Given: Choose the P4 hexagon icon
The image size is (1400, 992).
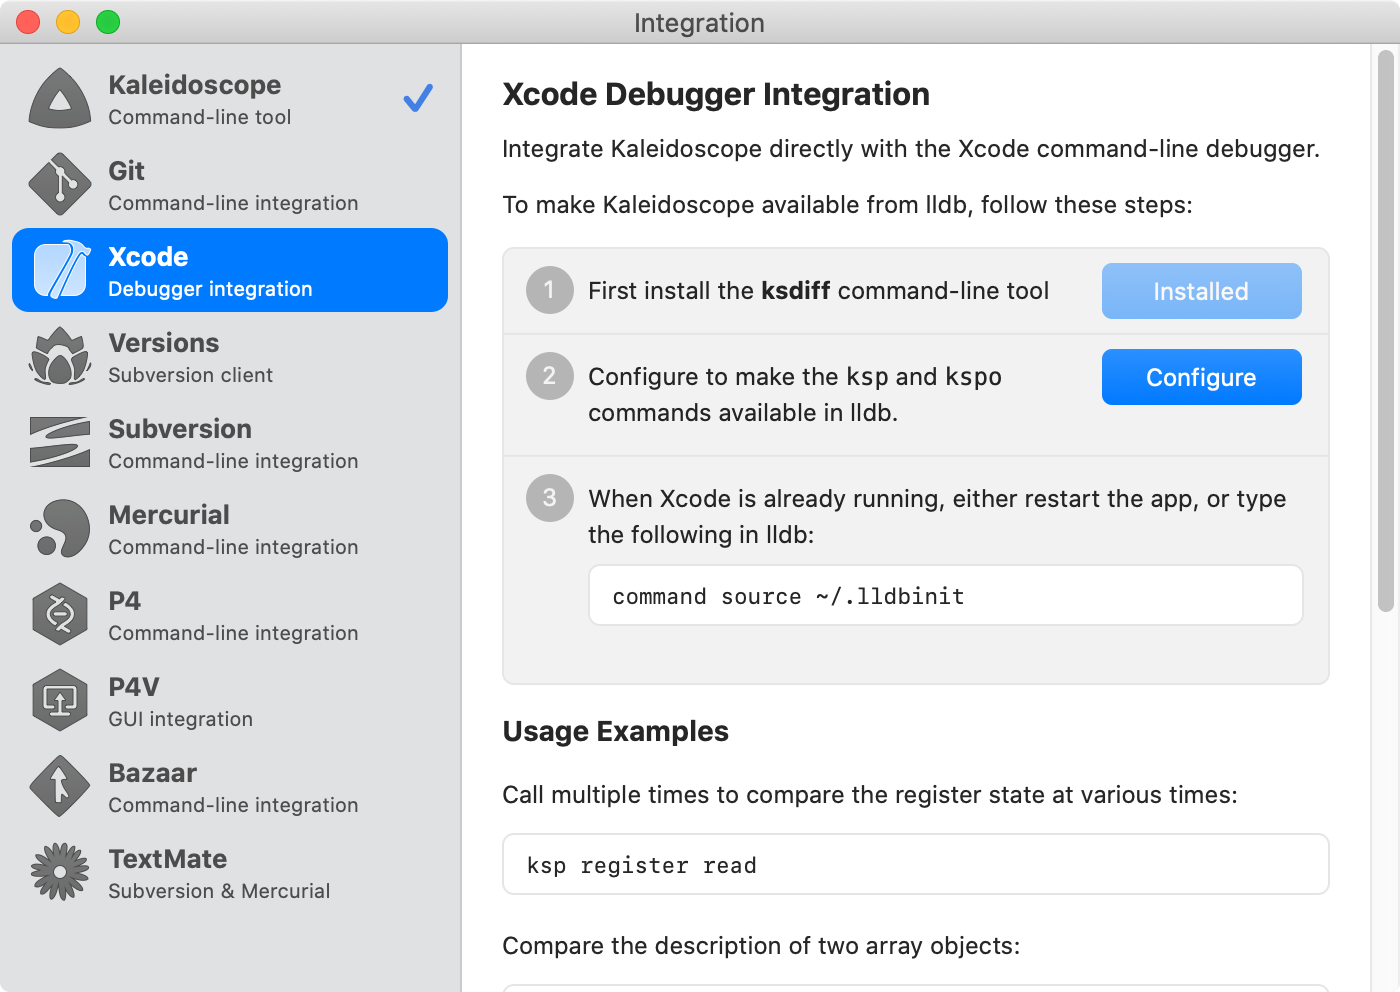Looking at the screenshot, I should [x=60, y=615].
